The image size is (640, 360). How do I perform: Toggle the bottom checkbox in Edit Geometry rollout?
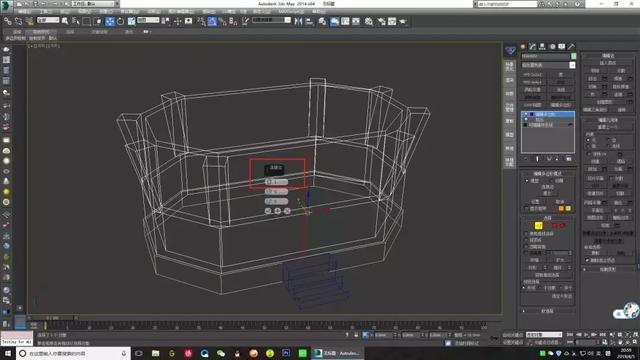pos(587,260)
